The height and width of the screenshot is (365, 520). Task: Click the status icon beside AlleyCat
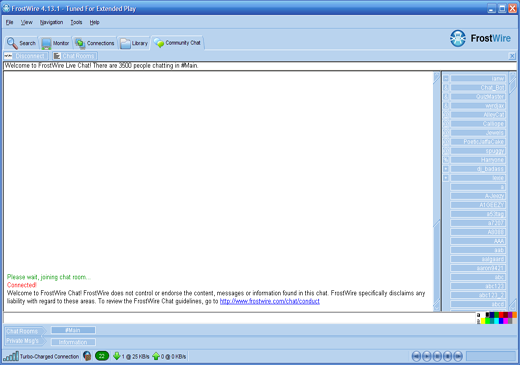[446, 115]
